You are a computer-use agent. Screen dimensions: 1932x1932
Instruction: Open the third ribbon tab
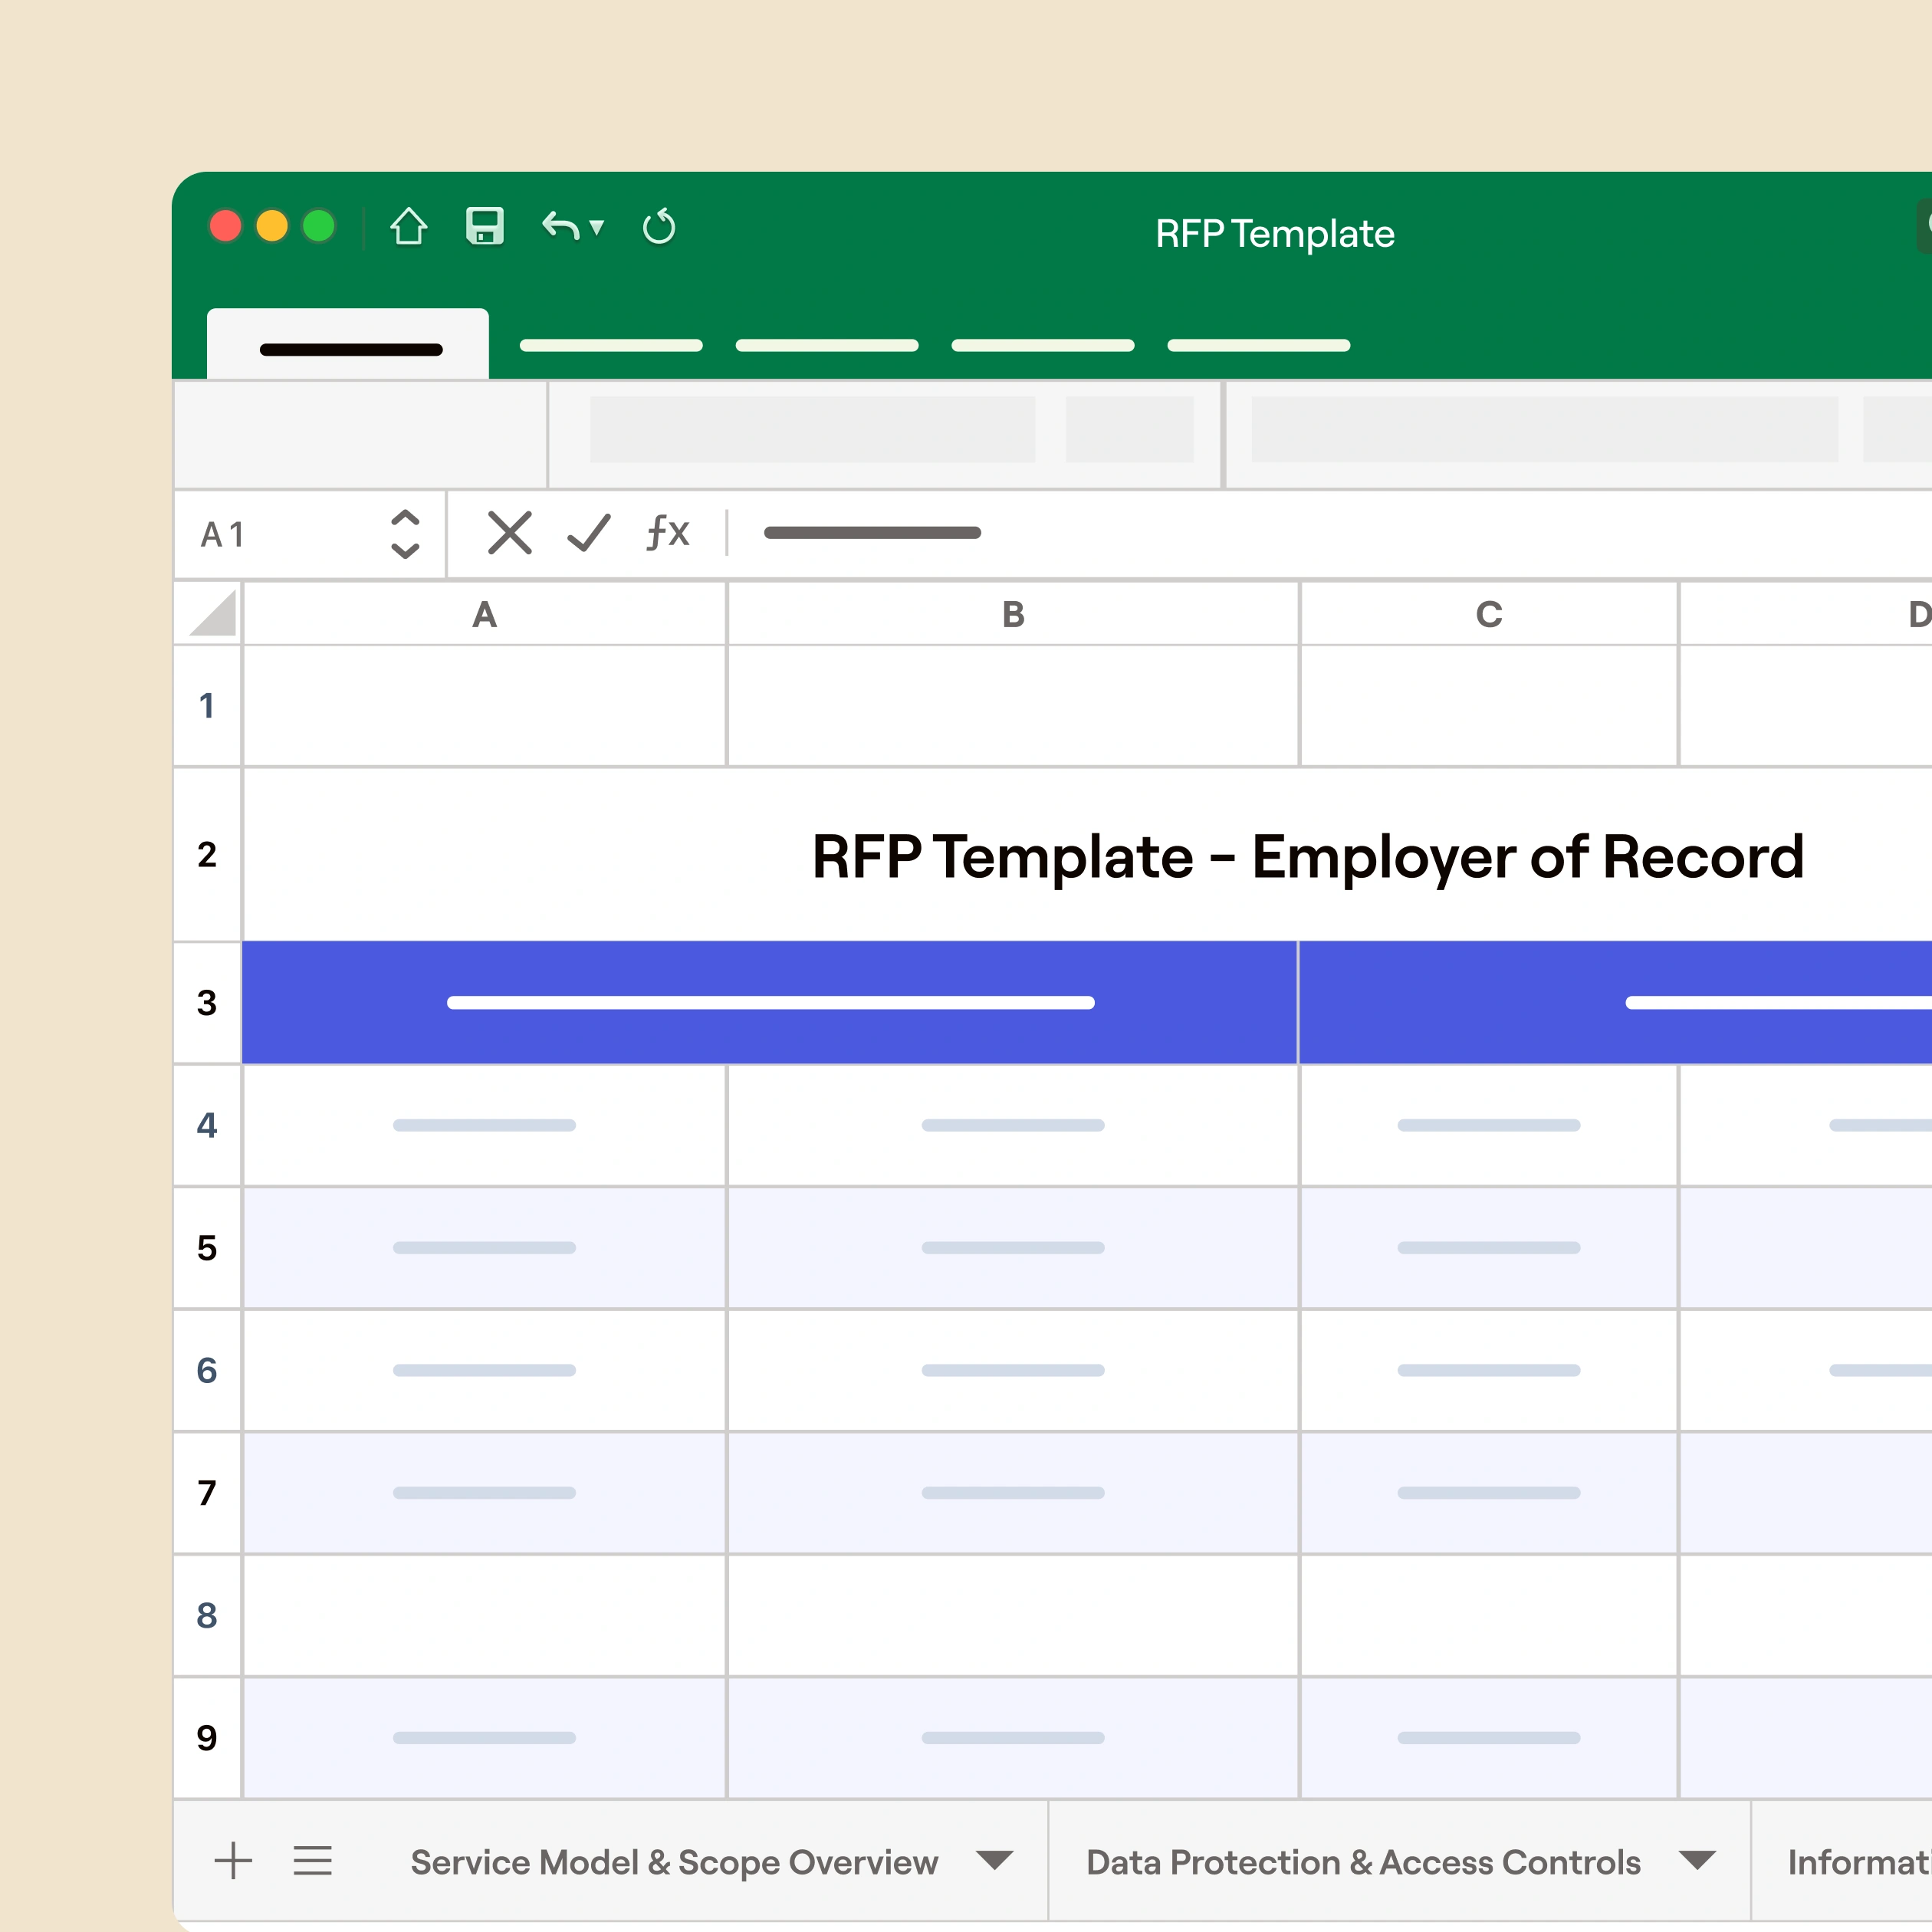coord(827,345)
